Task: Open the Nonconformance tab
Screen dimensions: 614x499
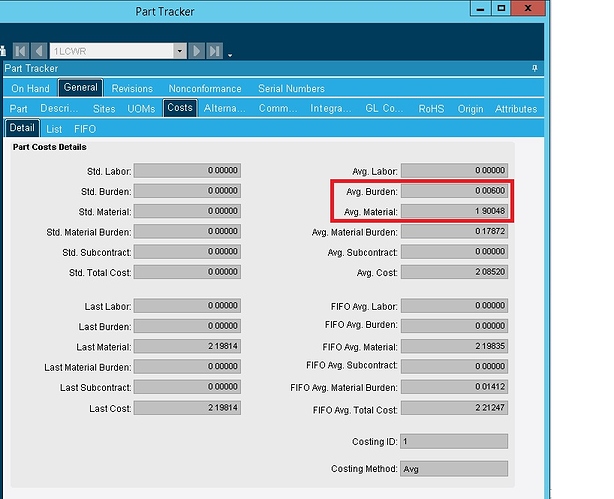Action: (x=205, y=89)
